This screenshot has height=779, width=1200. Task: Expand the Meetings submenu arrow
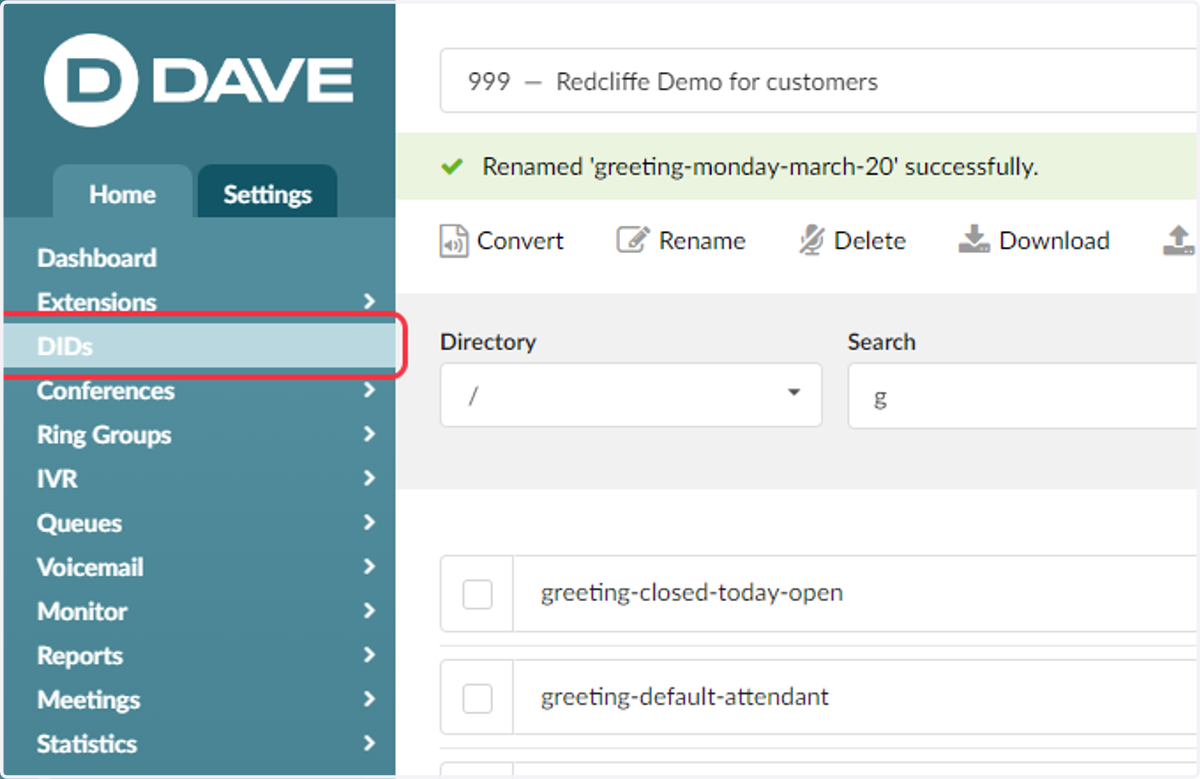pos(369,699)
